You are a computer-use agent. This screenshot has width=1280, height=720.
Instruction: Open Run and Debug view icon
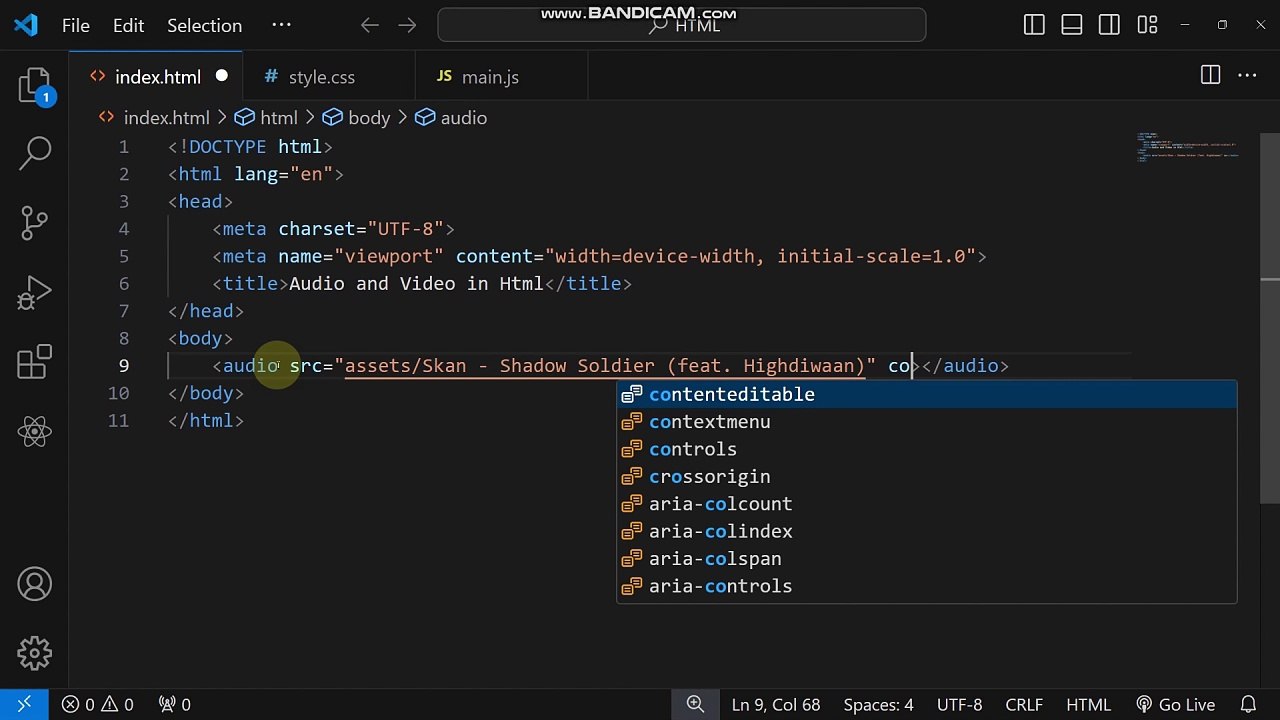pos(35,292)
